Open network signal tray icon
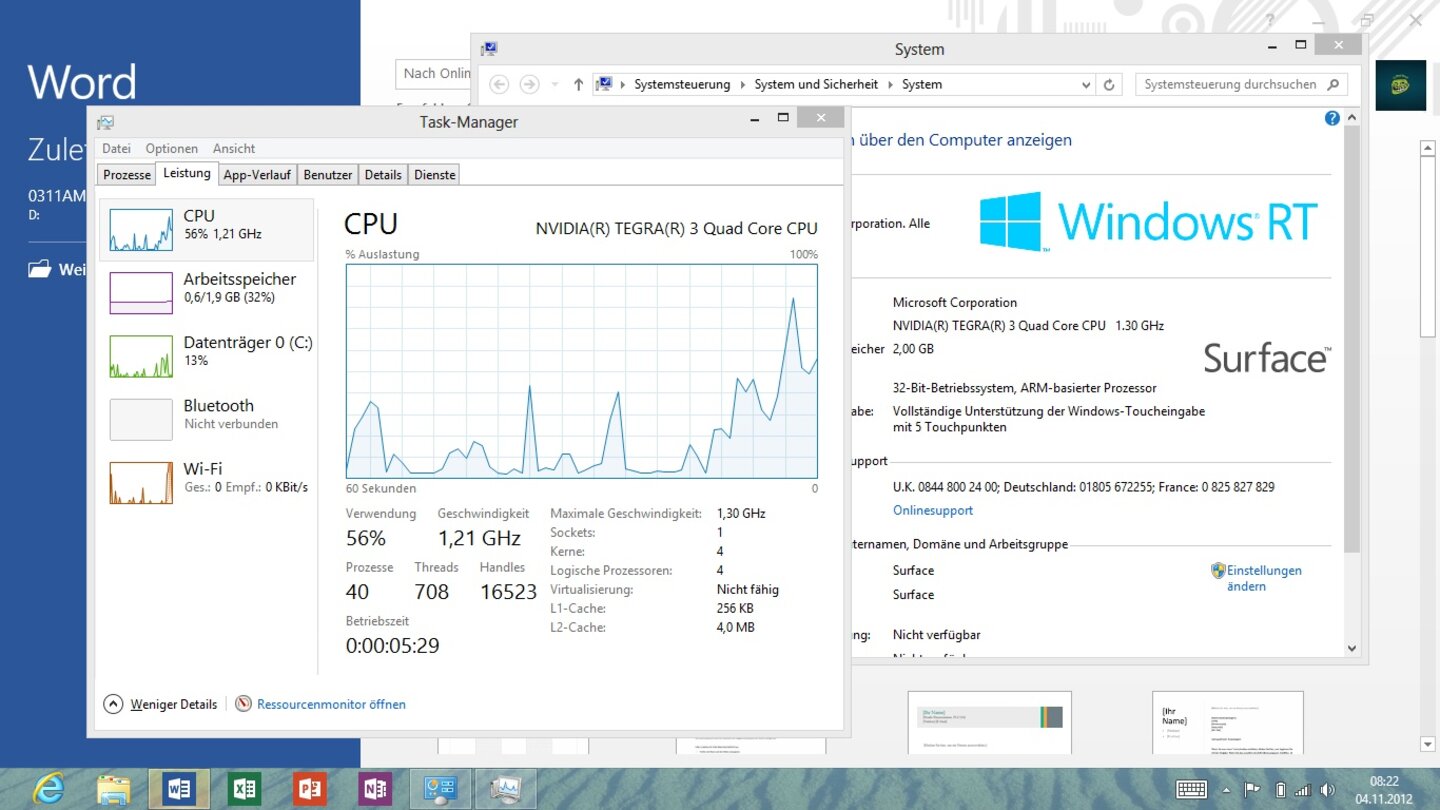Image resolution: width=1440 pixels, height=810 pixels. [1302, 789]
